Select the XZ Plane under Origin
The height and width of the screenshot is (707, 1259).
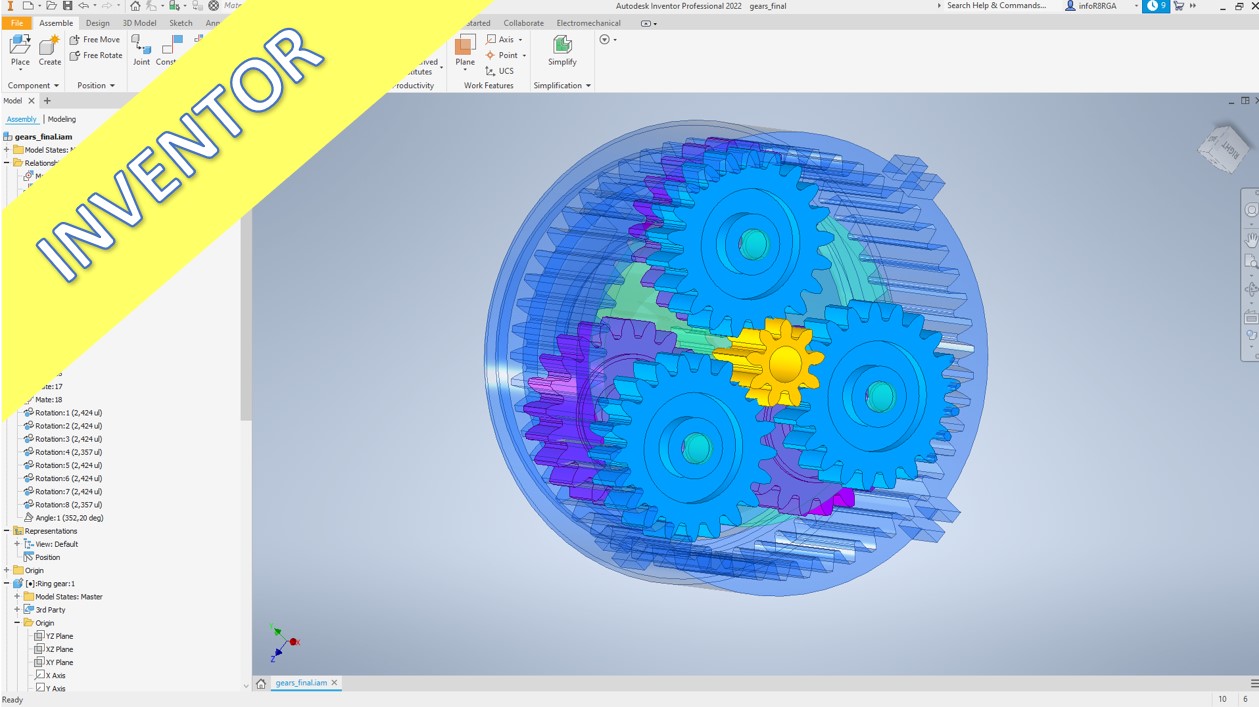(53, 649)
